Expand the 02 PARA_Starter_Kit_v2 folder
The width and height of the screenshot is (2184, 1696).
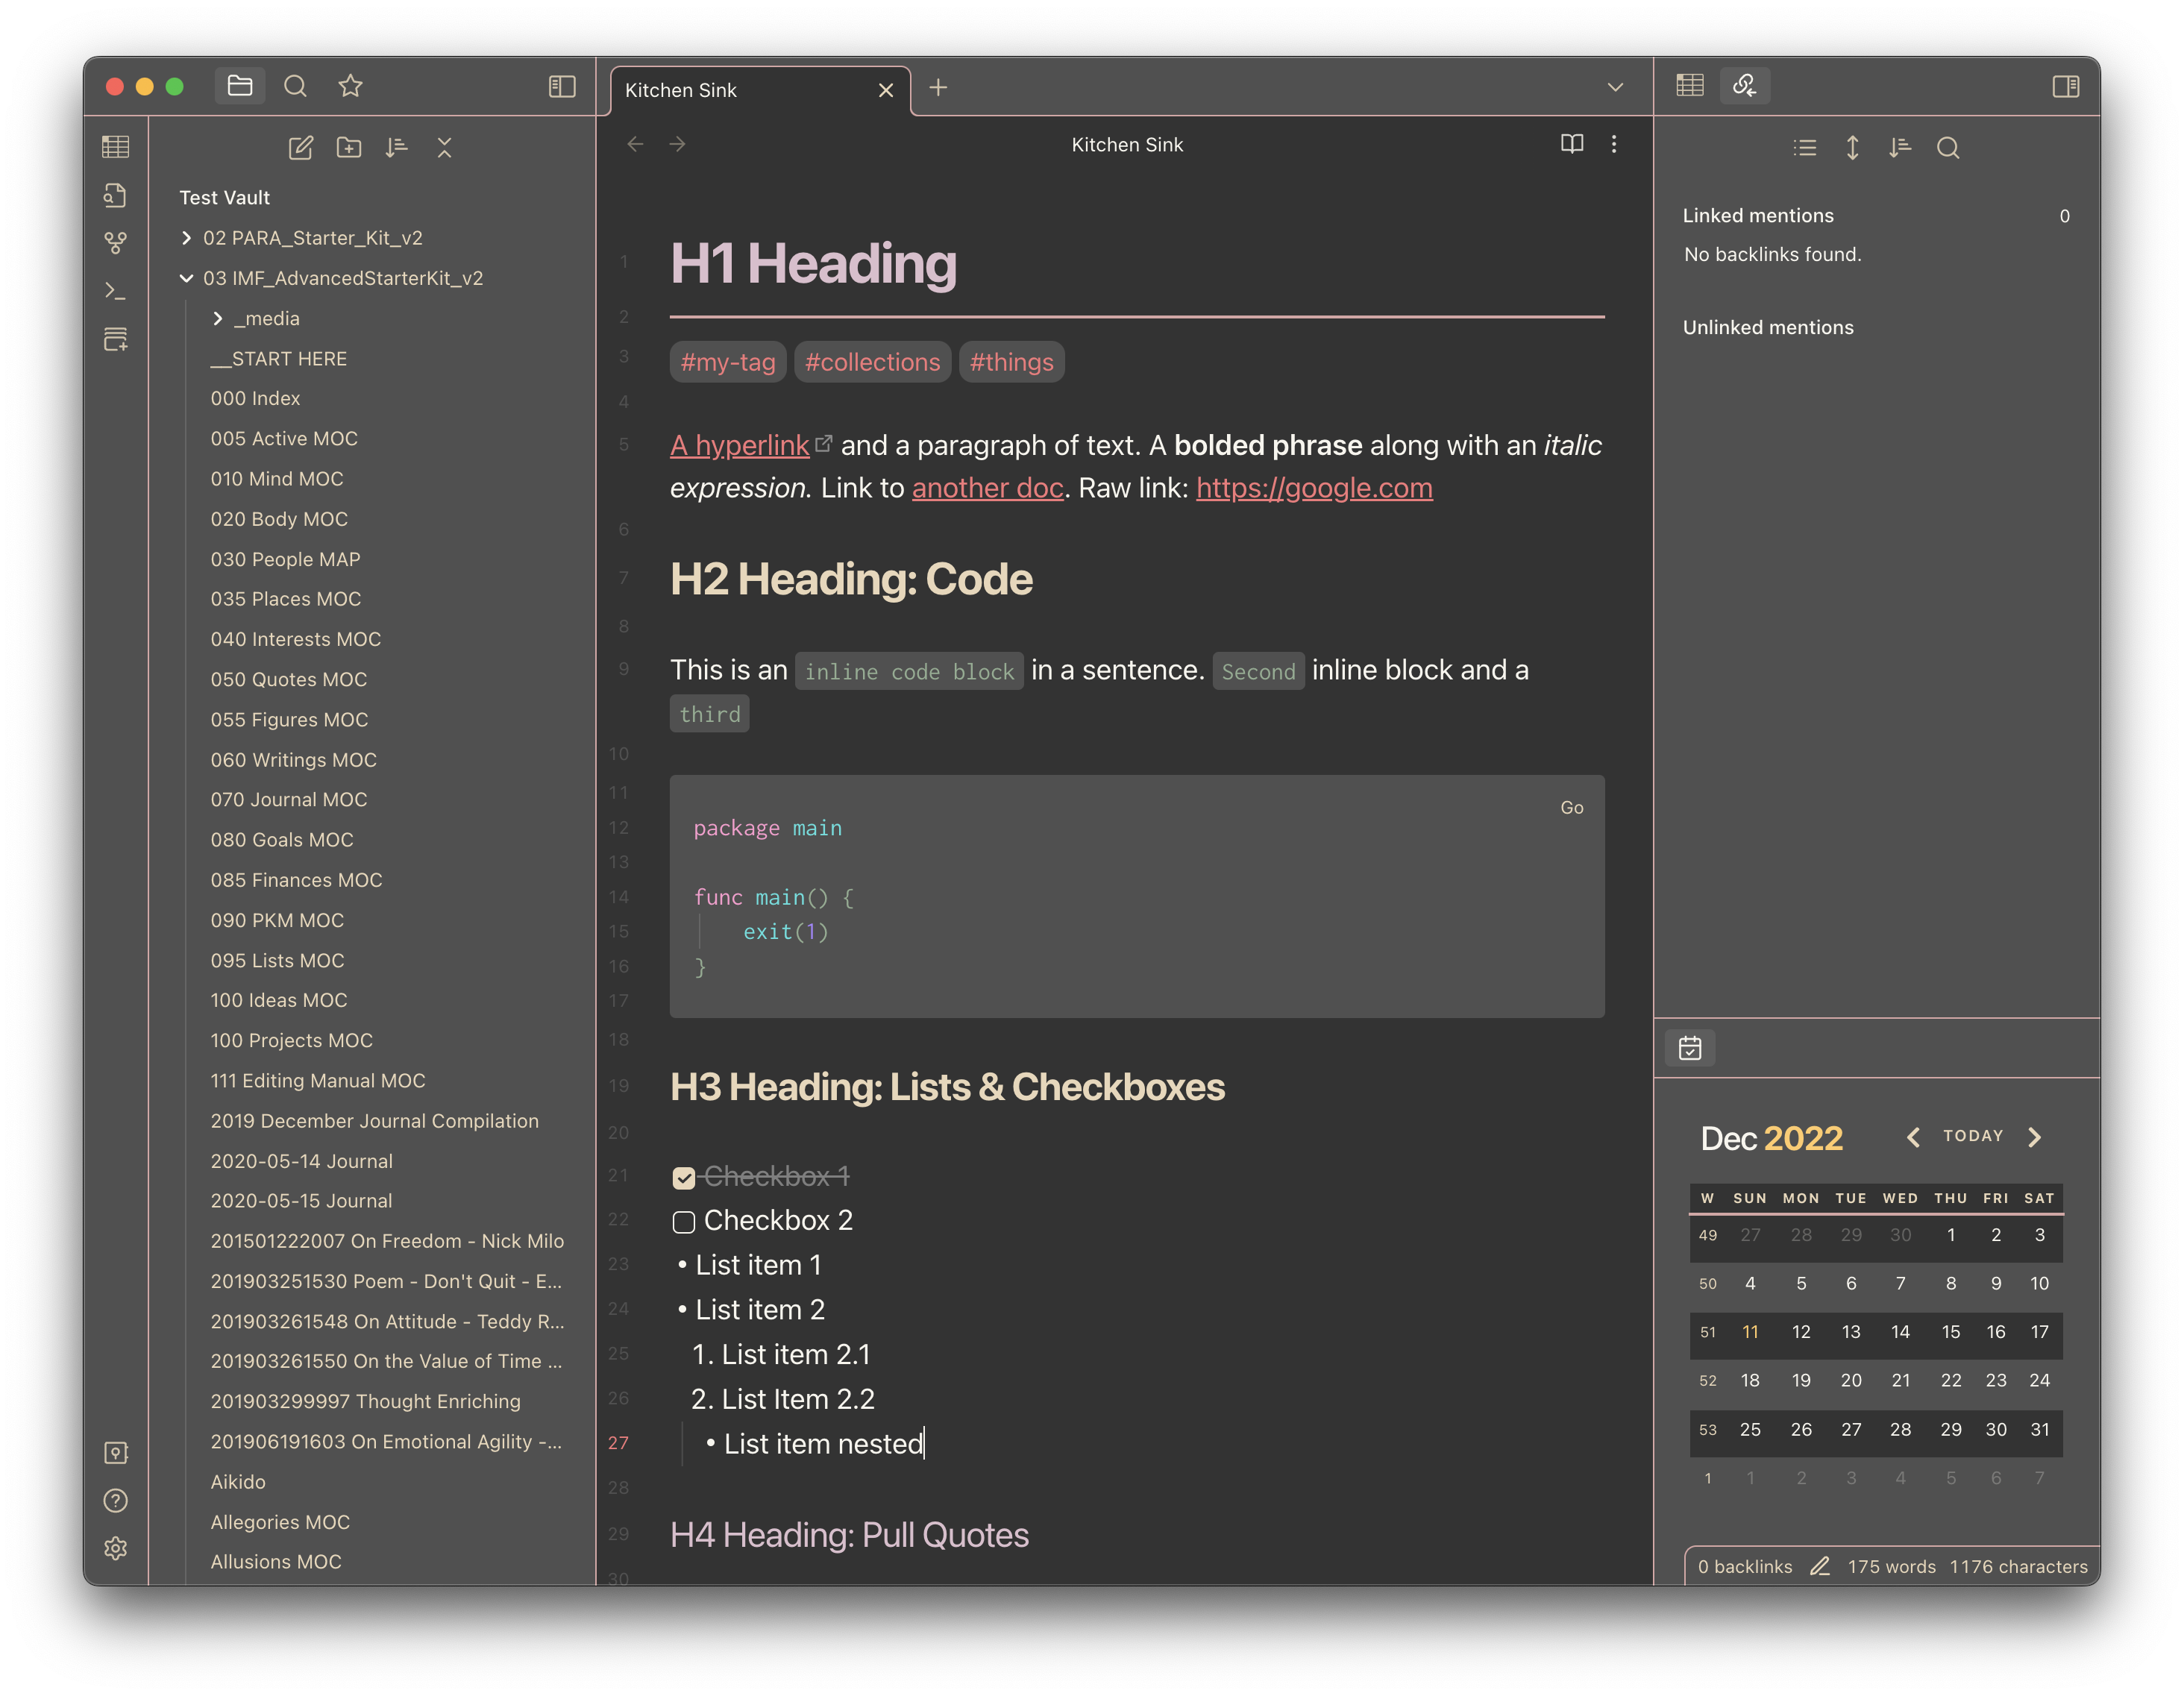coord(186,238)
